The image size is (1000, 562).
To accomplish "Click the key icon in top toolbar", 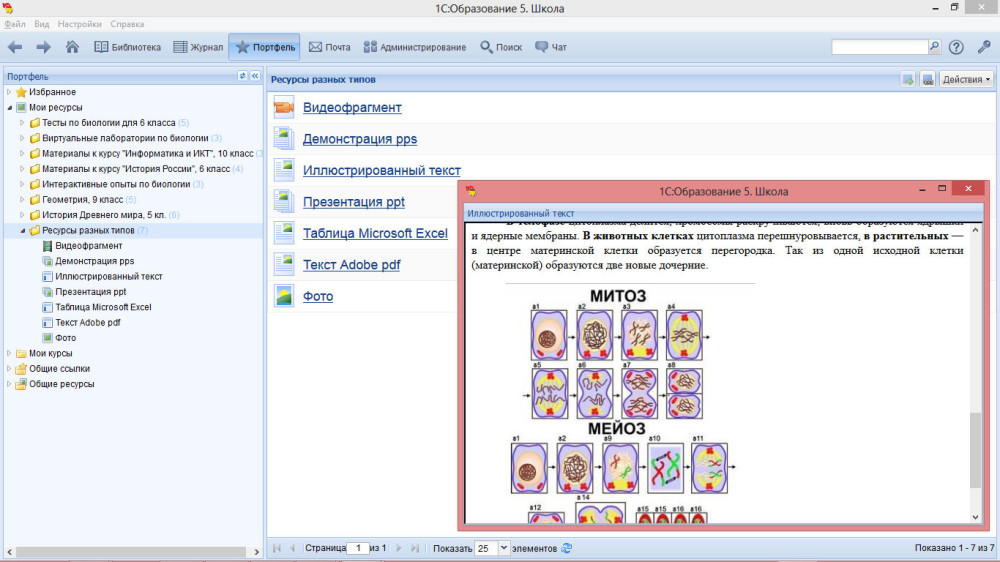I will (984, 47).
